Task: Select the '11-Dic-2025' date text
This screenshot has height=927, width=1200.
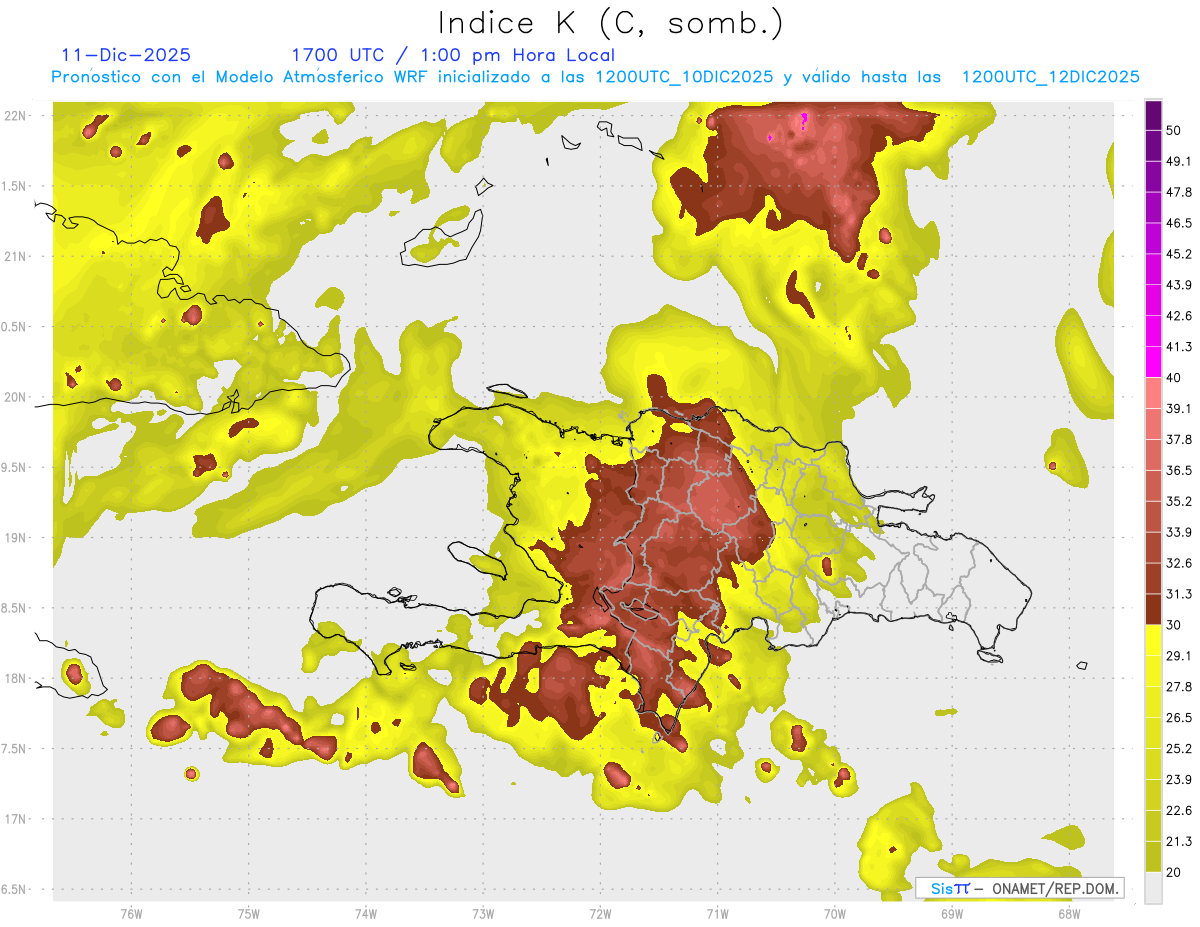Action: 126,55
